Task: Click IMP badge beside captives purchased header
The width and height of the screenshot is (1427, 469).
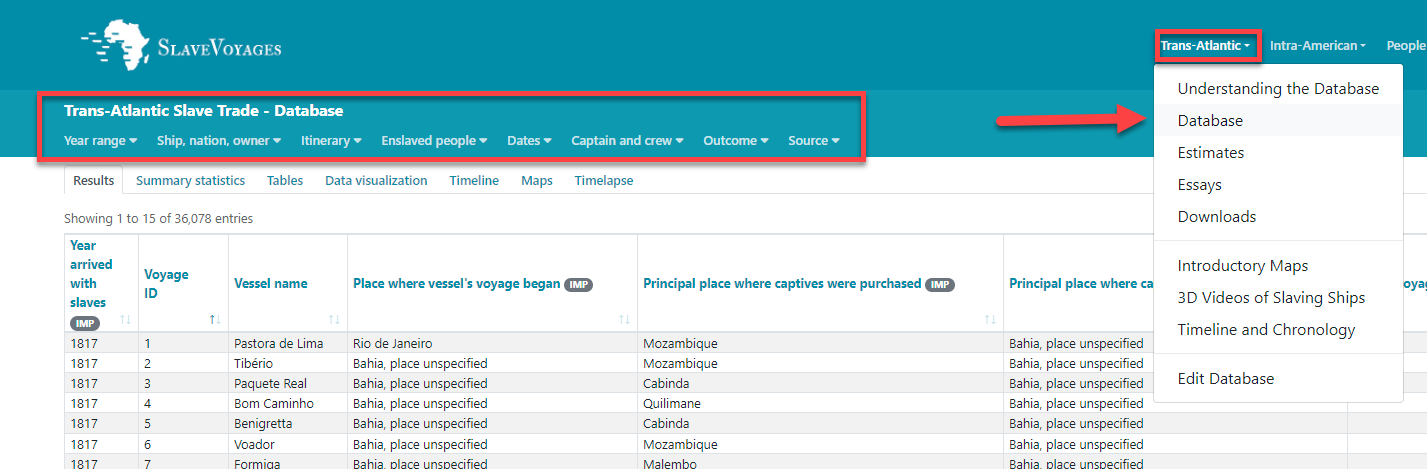Action: (x=940, y=284)
